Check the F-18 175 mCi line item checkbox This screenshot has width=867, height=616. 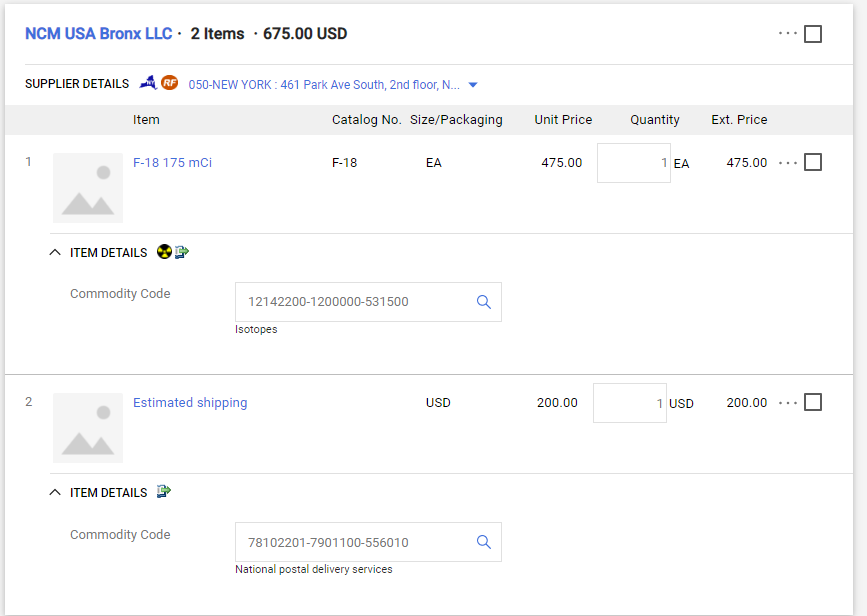point(813,162)
